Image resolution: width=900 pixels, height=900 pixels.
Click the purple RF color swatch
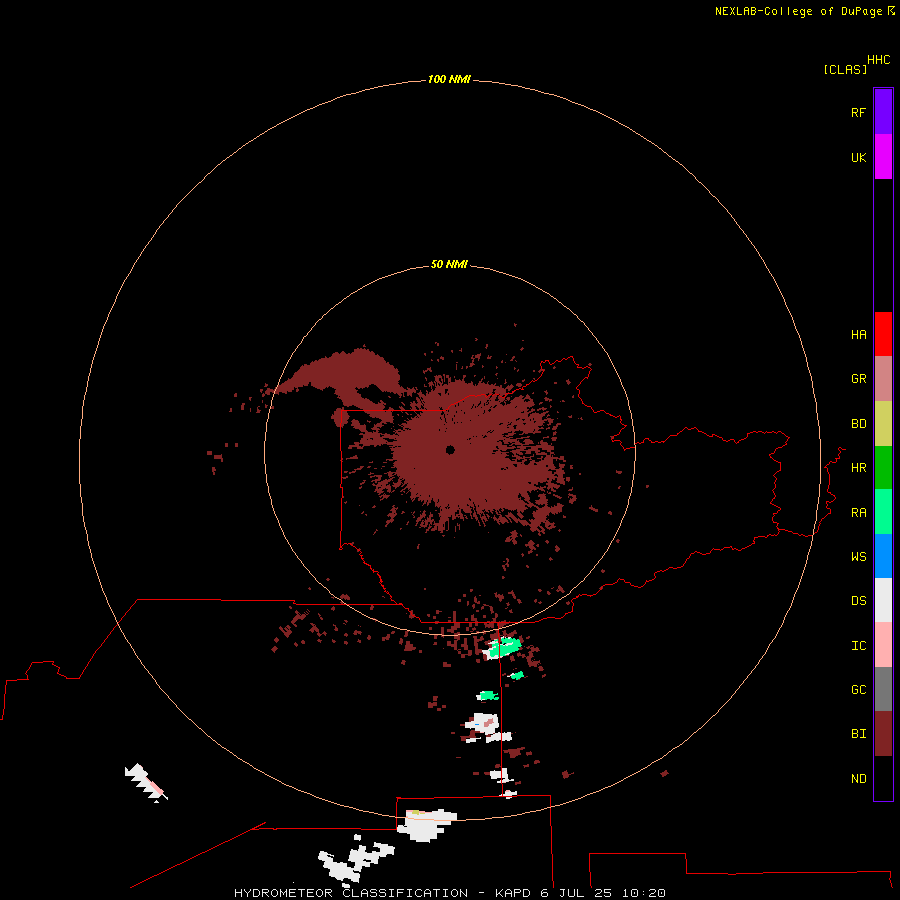pos(883,112)
